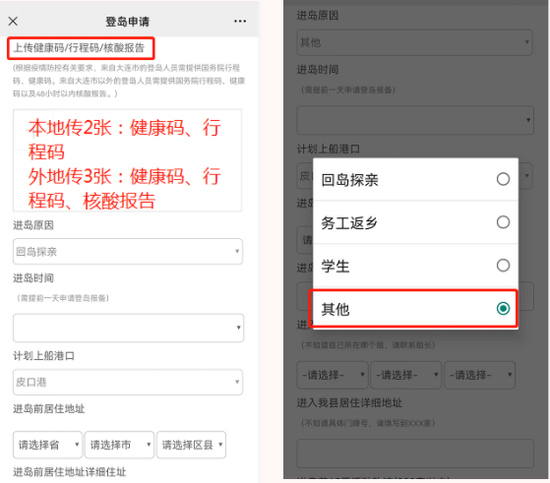Open empty 进岛时间 dropdown in right dimmed screen
Screen dimensions: 550x483
point(415,120)
